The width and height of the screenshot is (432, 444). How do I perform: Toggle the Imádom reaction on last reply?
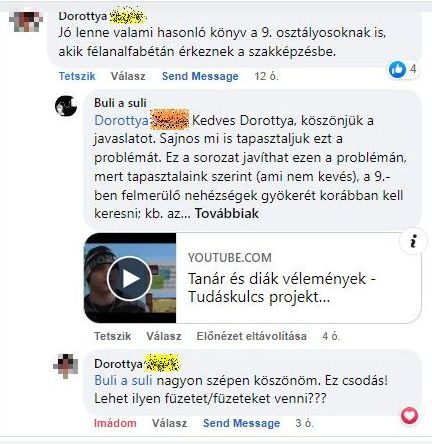click(115, 423)
